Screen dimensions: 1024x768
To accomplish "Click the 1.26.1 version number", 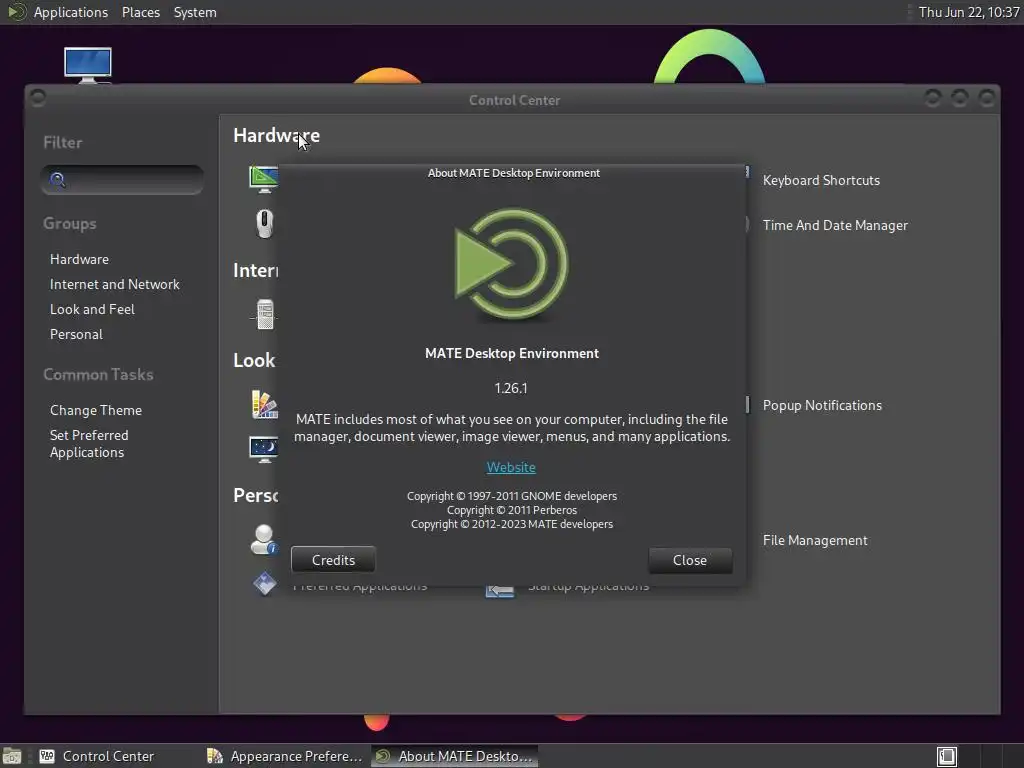I will (x=511, y=388).
